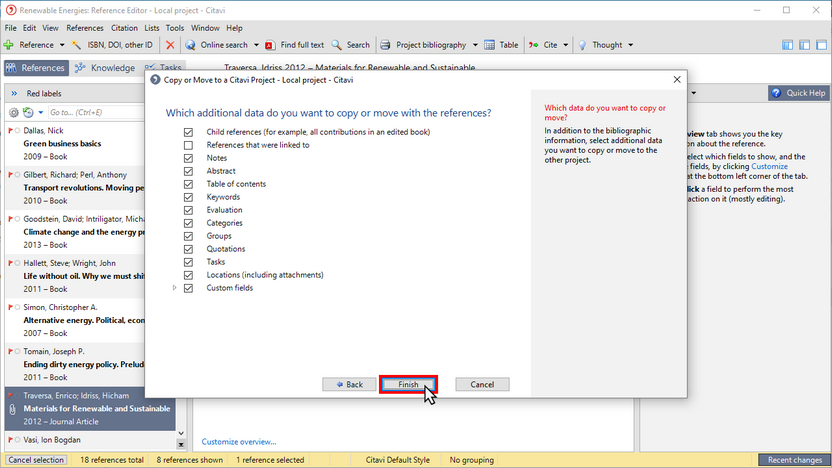Open ISBN, DOI, other ID lookup
832x468 pixels.
click(x=112, y=45)
